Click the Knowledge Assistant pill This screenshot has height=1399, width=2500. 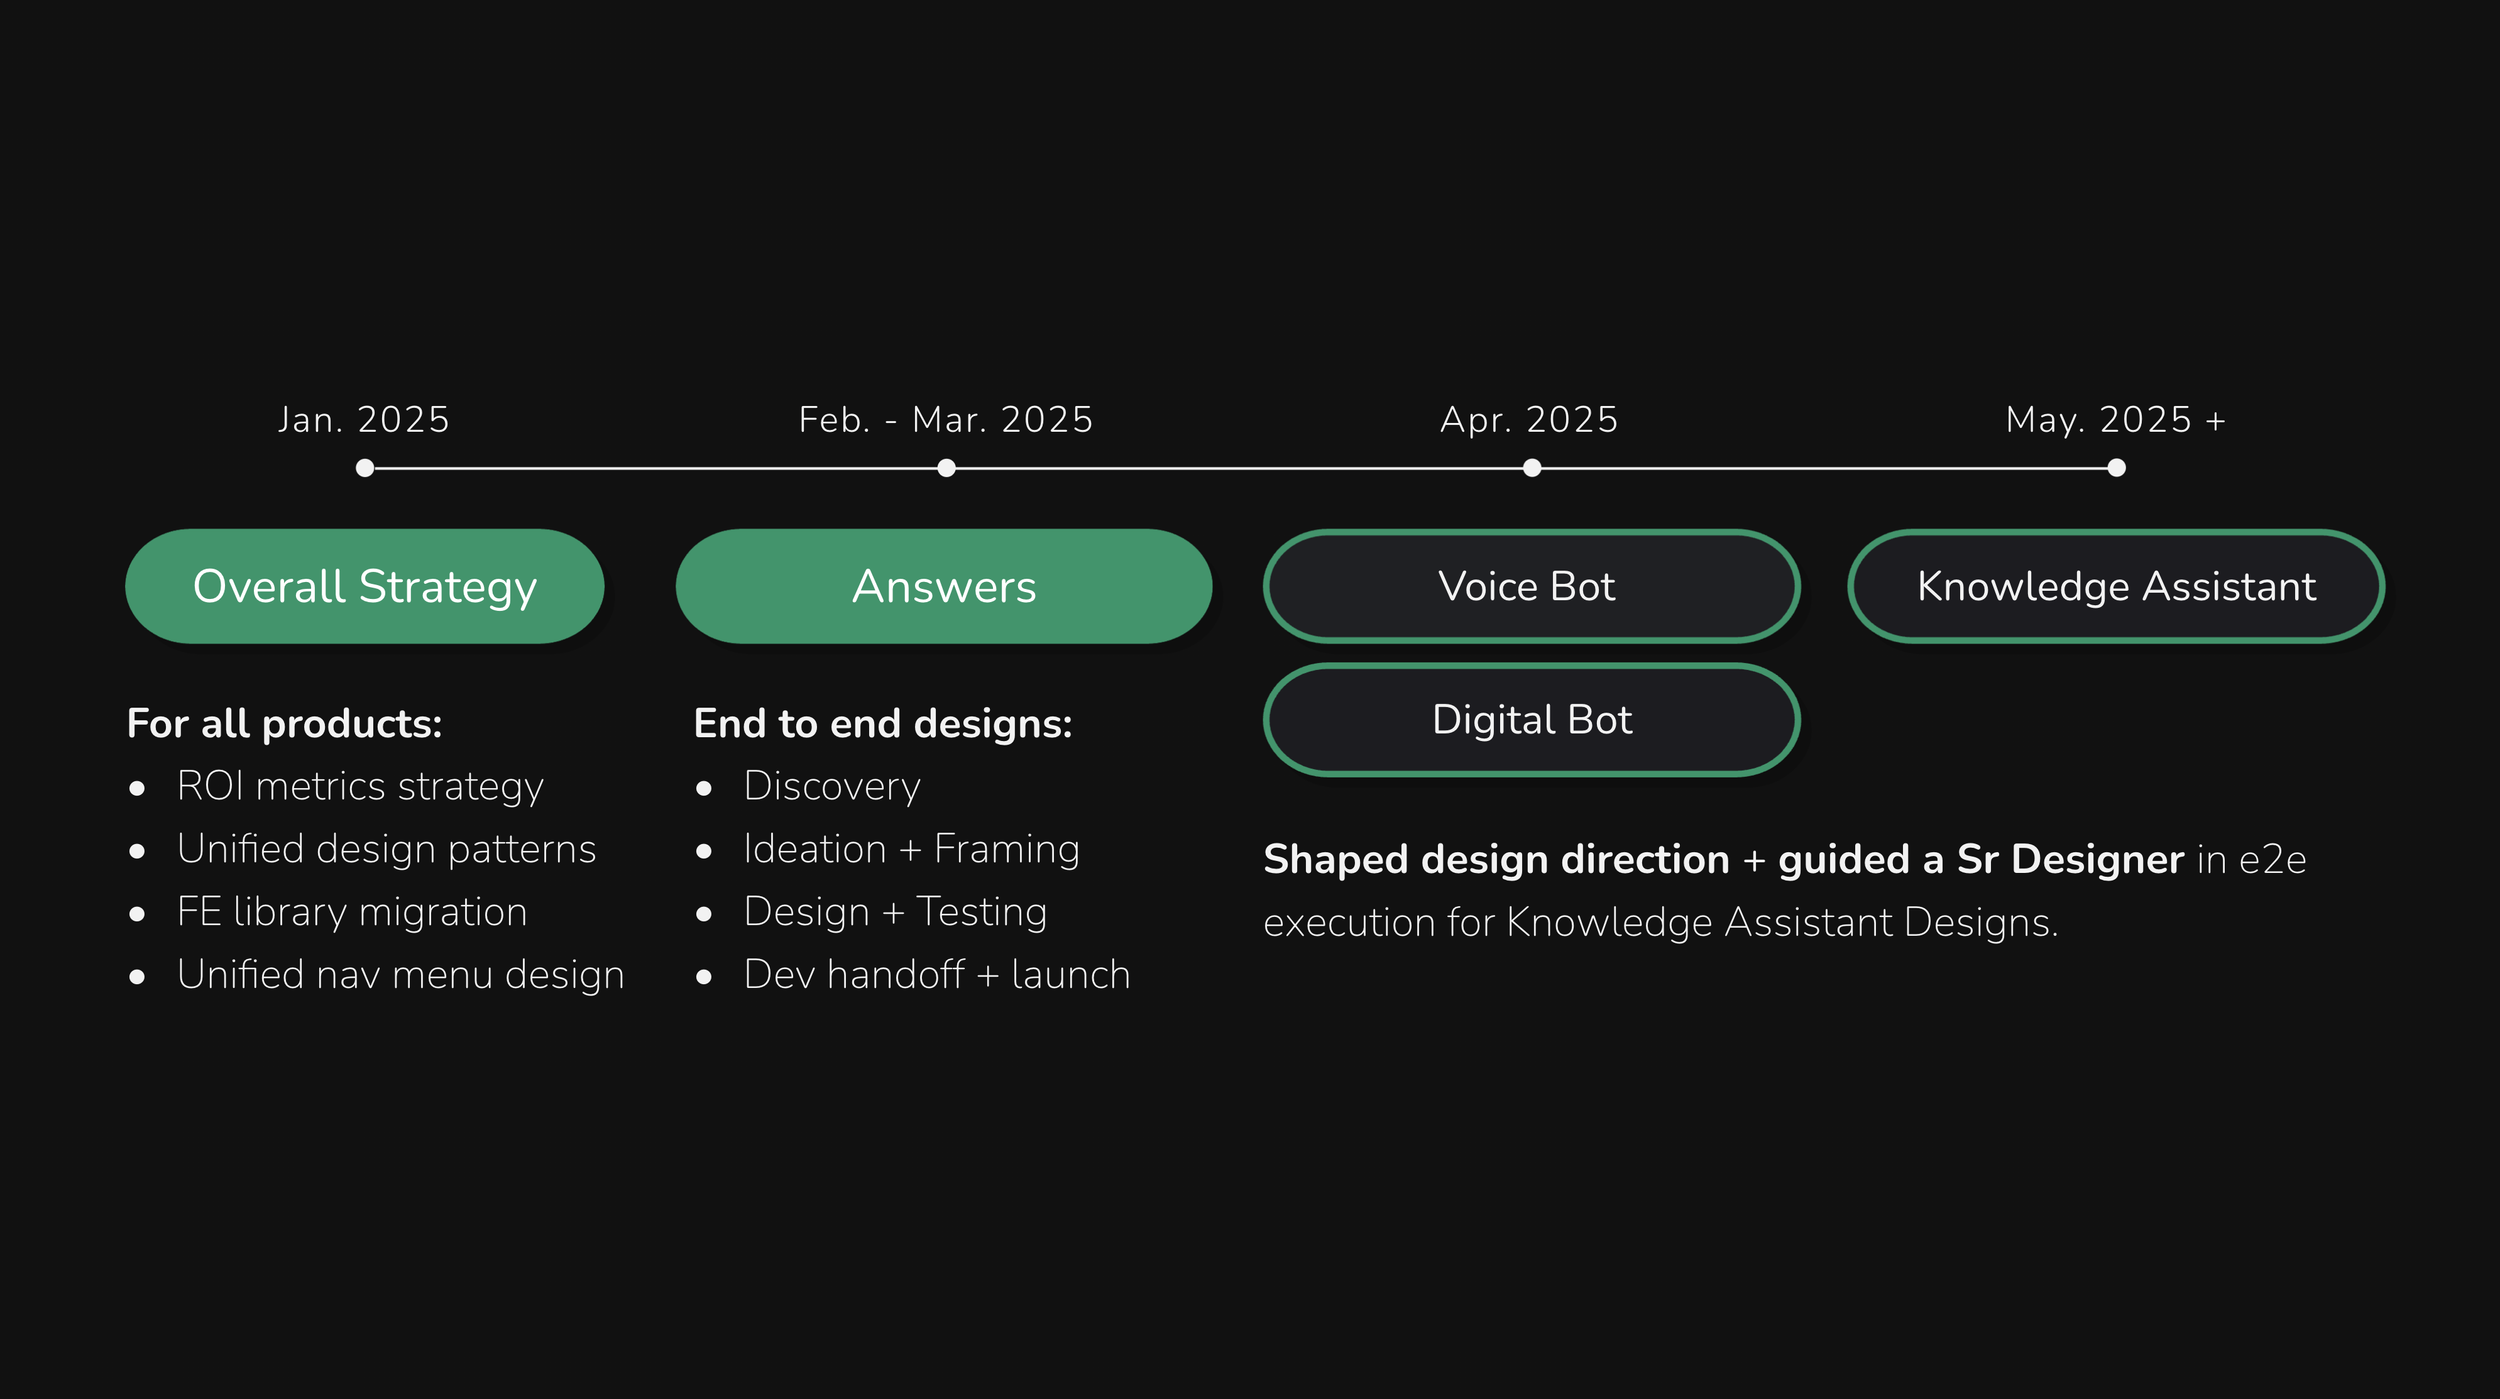click(x=2116, y=586)
